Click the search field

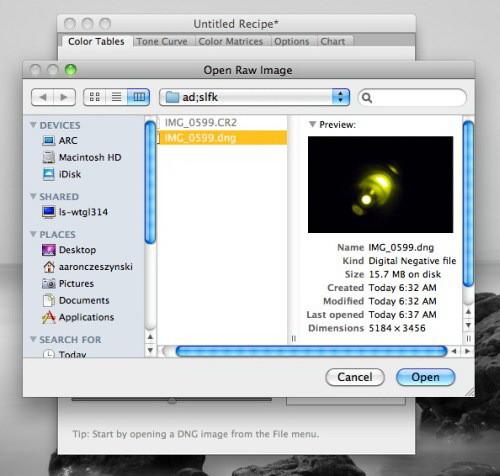(x=412, y=98)
